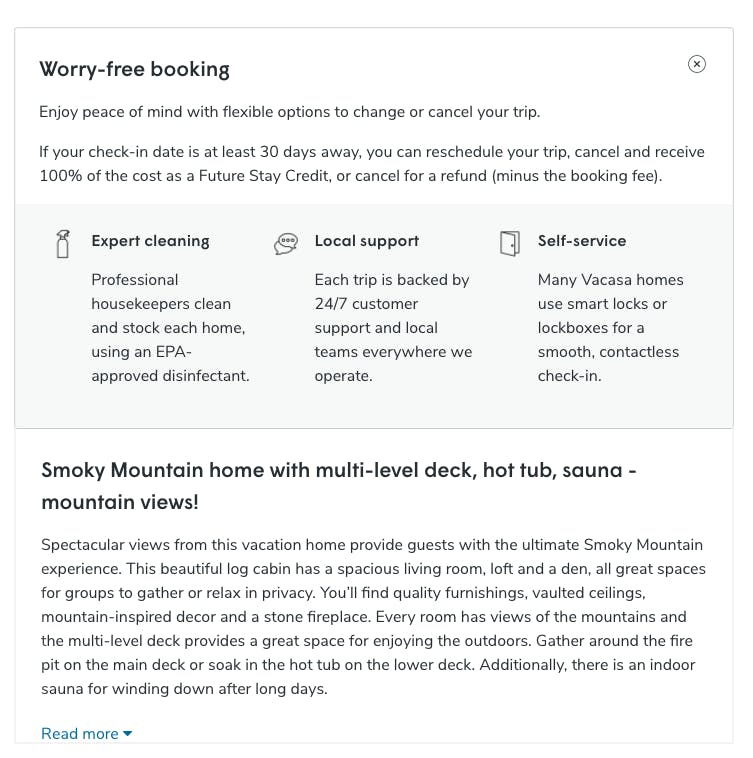The image size is (753, 758).
Task: Click the spray bottle cleaning icon
Action: click(x=63, y=244)
